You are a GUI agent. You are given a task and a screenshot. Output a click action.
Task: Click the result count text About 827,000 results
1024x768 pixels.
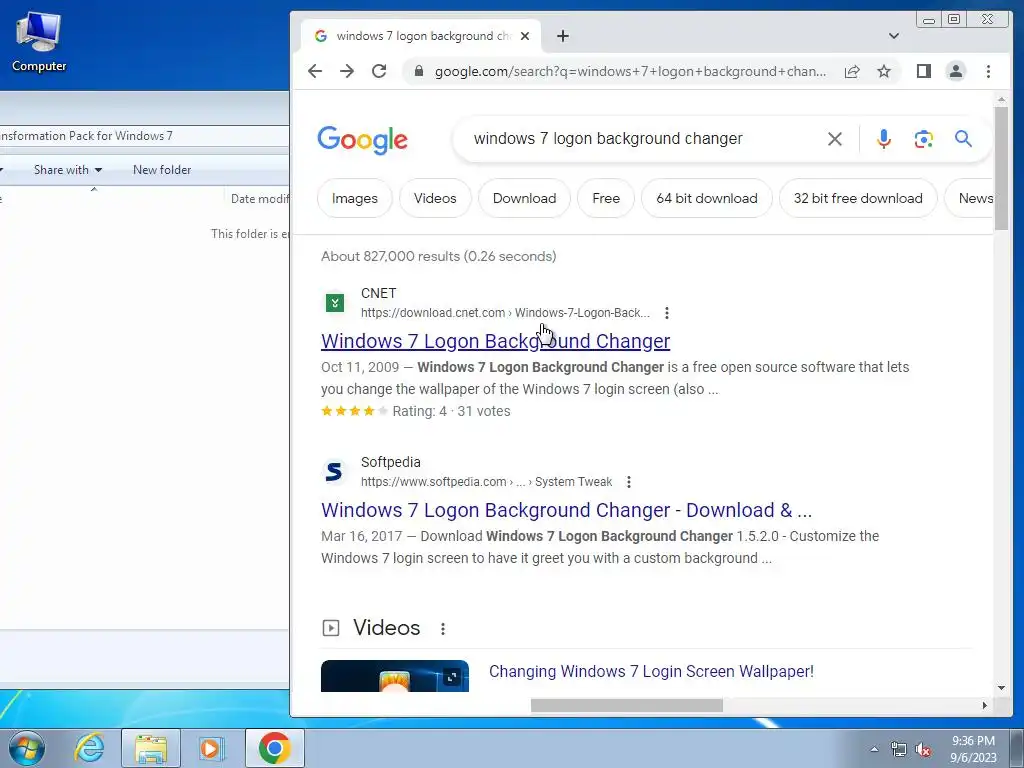click(439, 256)
